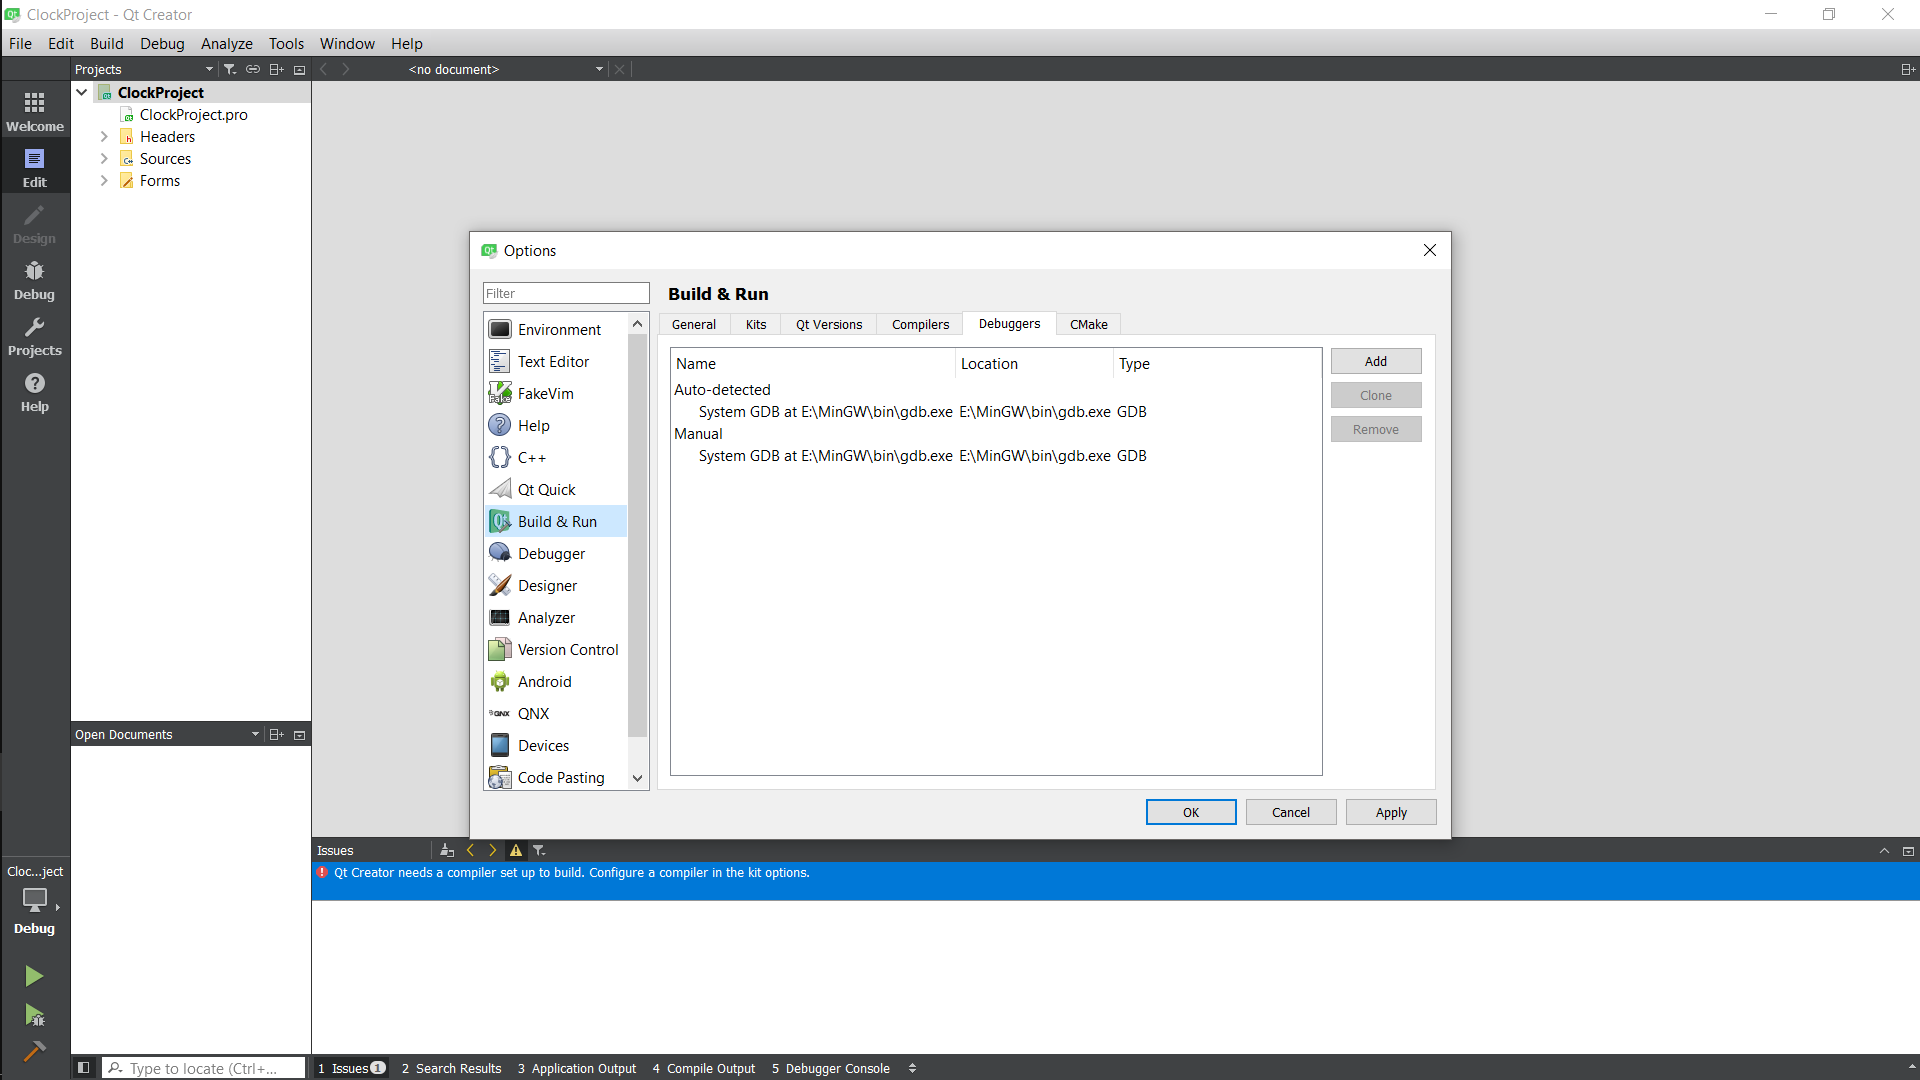Image resolution: width=1920 pixels, height=1080 pixels.
Task: Build project with hammer icon
Action: pos(34,1051)
